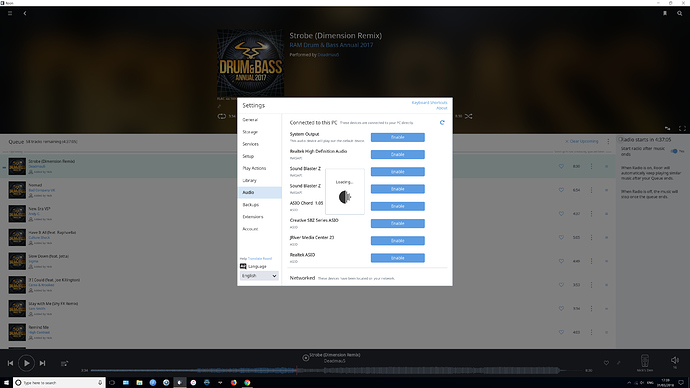
Task: Toggle the loop icon under album art
Action: tap(221, 116)
